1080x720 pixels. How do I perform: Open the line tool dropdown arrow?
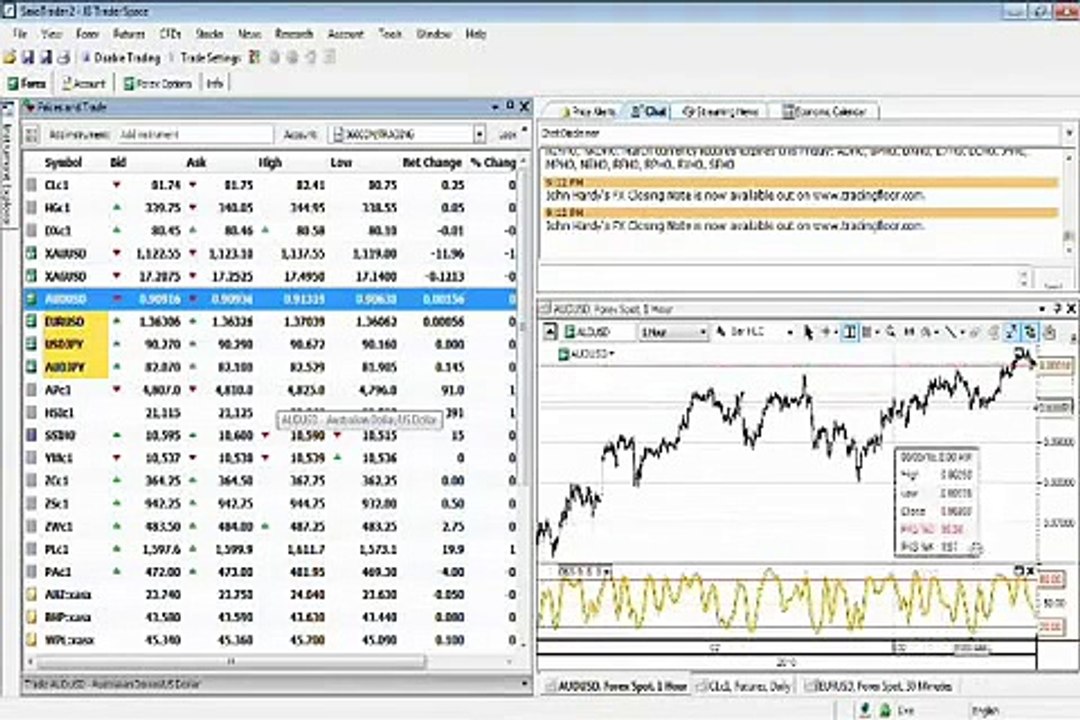point(962,333)
